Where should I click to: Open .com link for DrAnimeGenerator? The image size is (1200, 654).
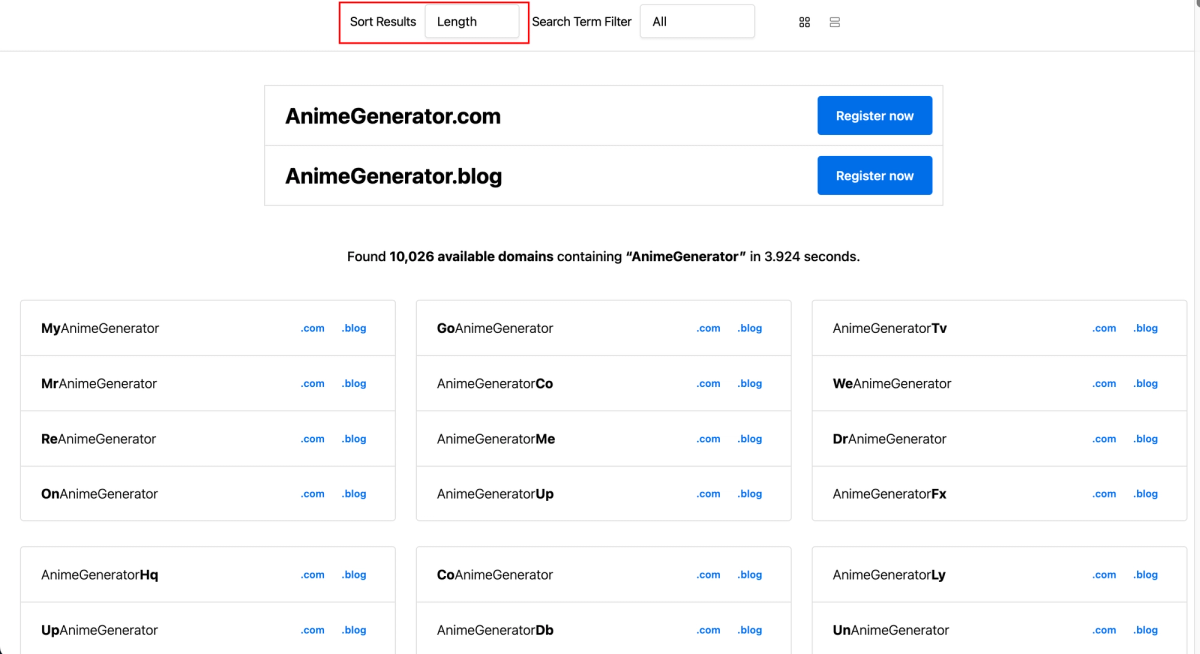pyautogui.click(x=1105, y=439)
